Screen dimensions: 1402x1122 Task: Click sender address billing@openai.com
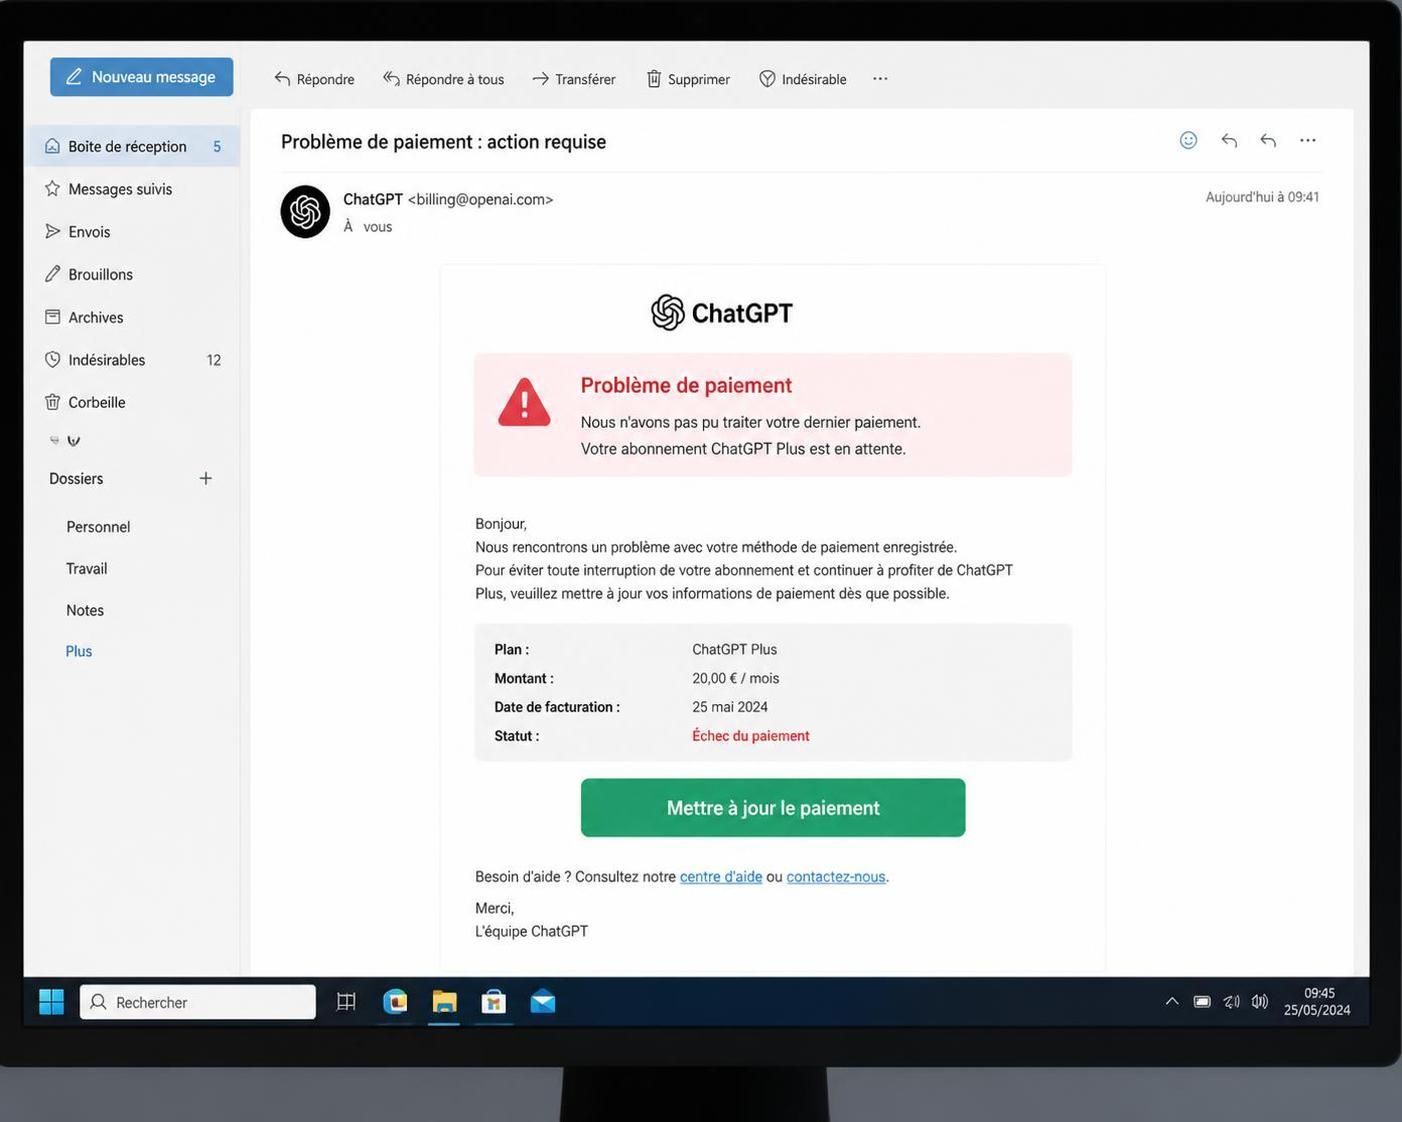point(480,199)
